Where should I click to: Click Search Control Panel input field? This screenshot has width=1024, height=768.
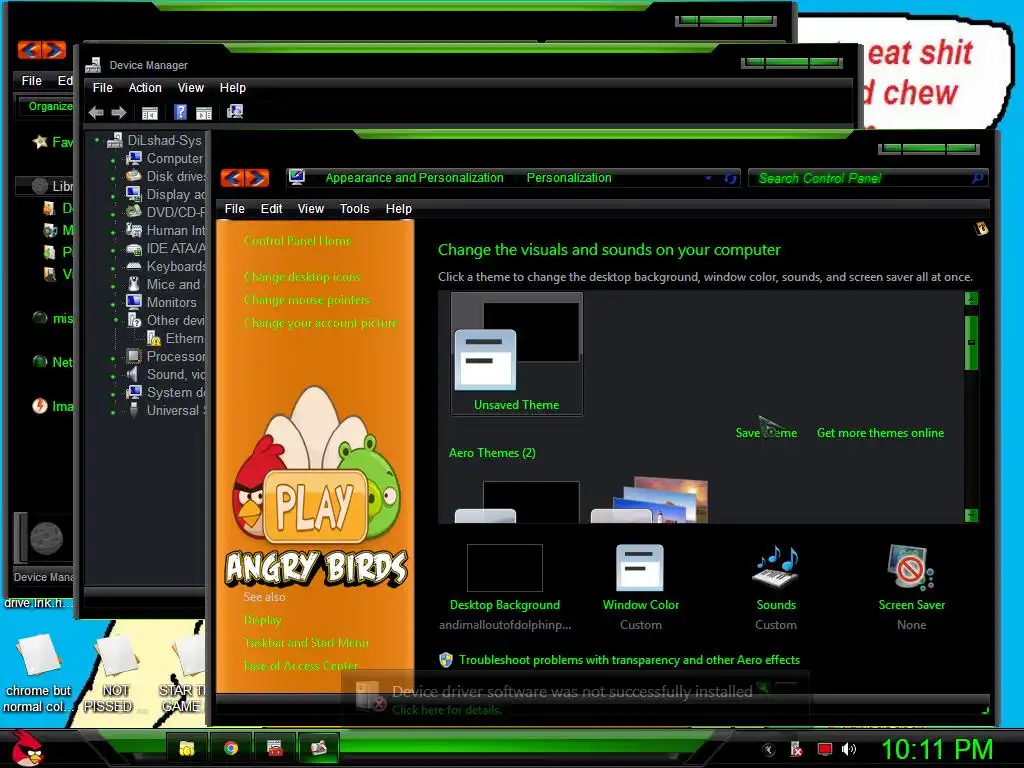(860, 178)
